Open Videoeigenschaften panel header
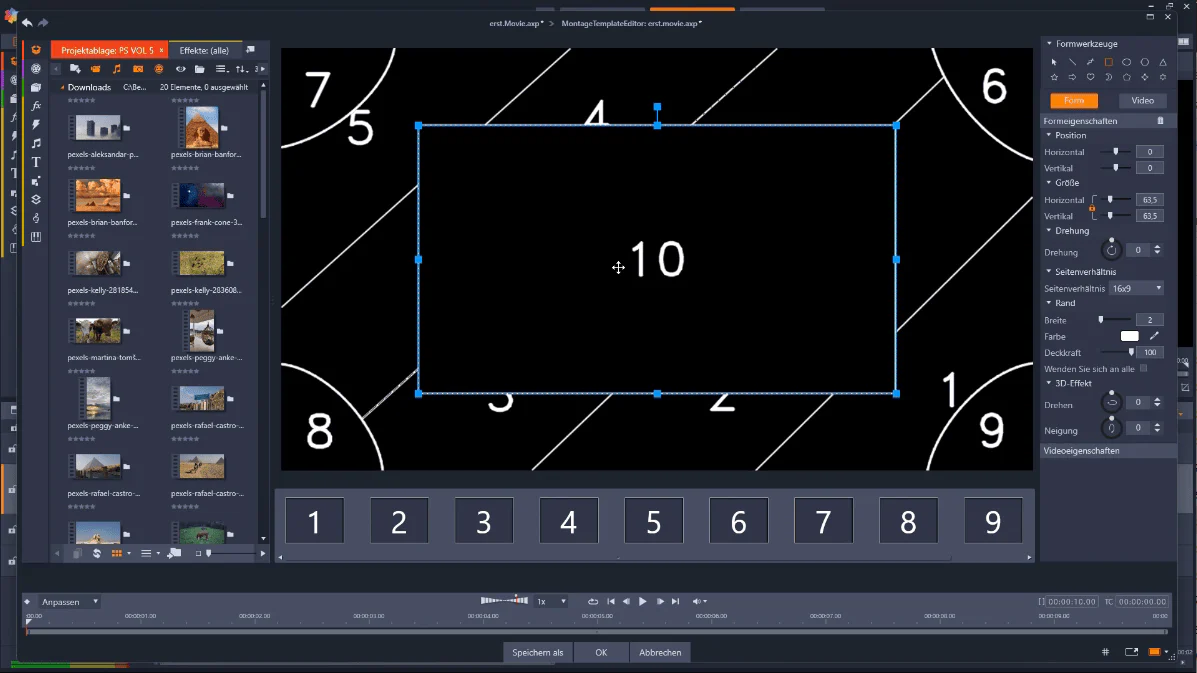This screenshot has width=1197, height=673. 1108,451
